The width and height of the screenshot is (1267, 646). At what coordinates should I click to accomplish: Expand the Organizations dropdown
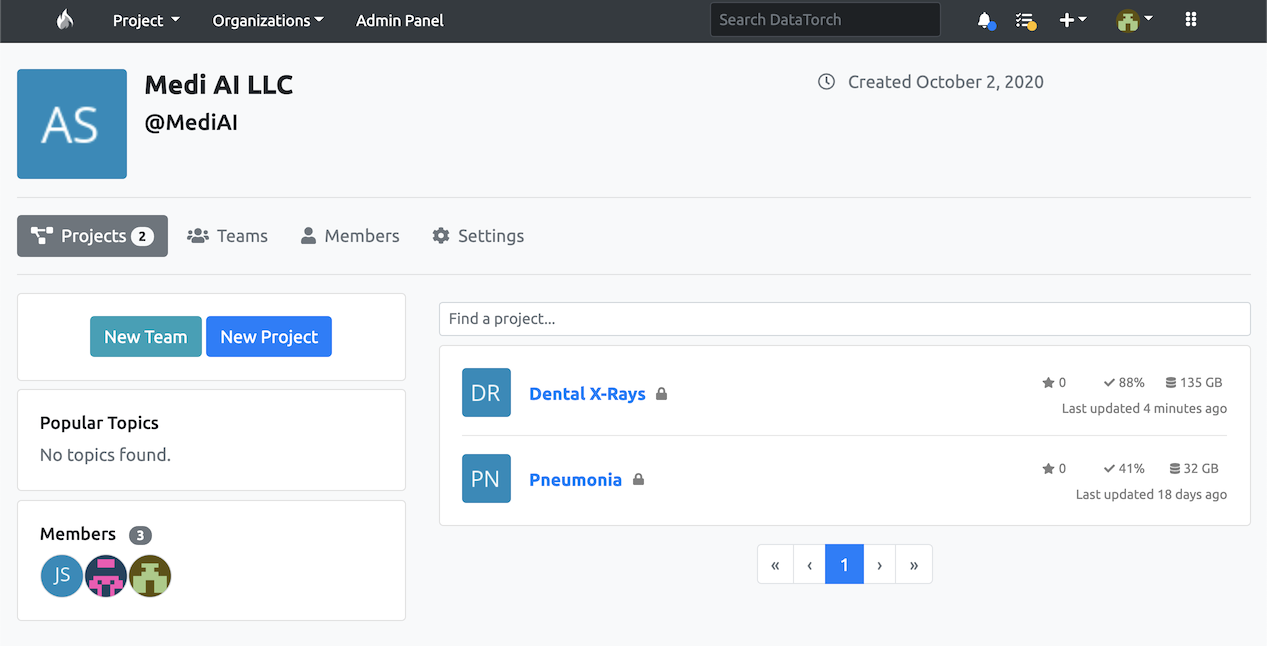coord(267,20)
